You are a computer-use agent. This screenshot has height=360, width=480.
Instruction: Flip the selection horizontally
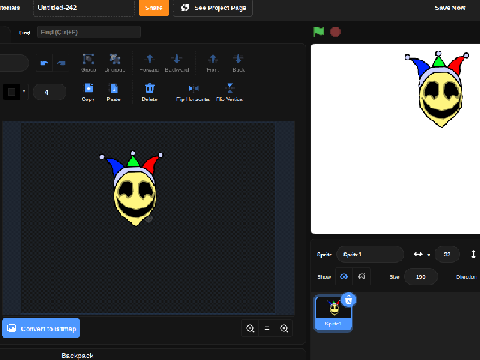coord(193,92)
